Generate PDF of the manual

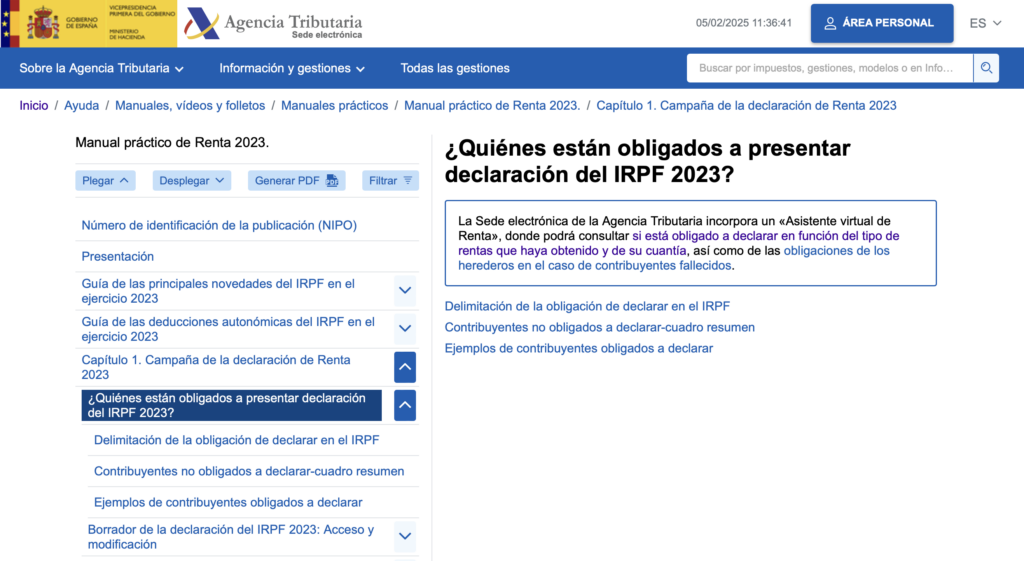[x=296, y=181]
